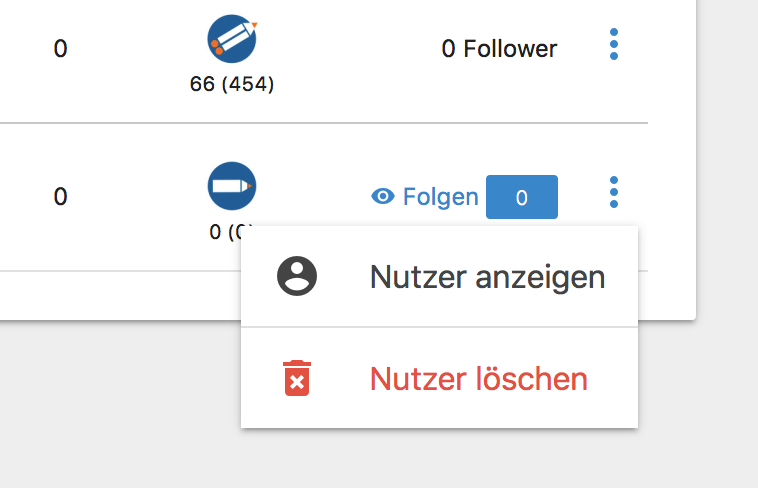758x488 pixels.
Task: Click the Nutzer anzeigen text label
Action: (x=487, y=277)
